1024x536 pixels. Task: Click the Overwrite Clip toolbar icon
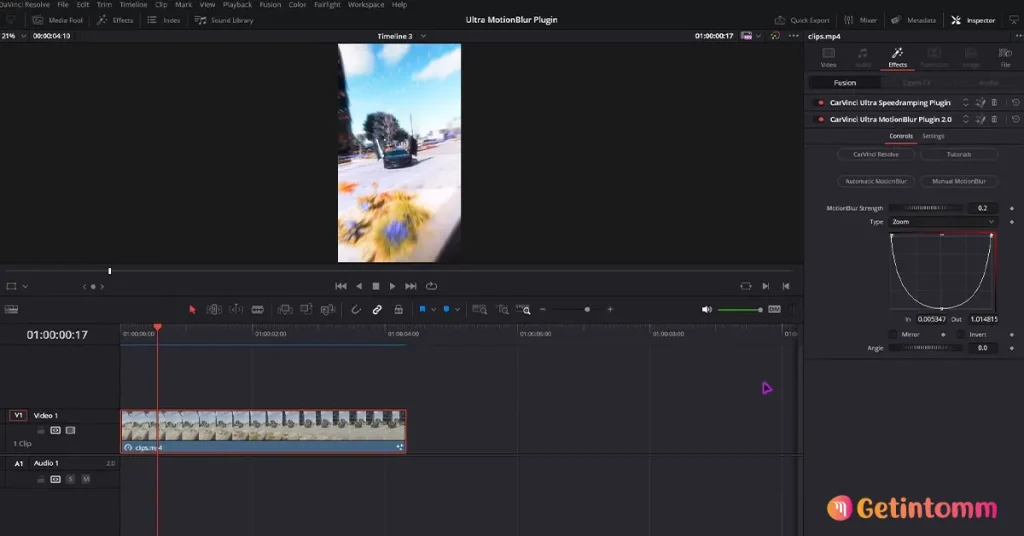[306, 309]
